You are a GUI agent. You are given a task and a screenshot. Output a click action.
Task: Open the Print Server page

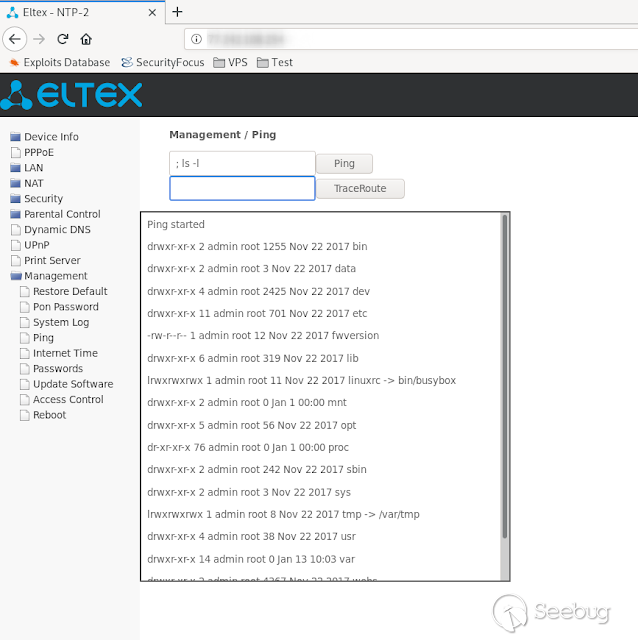coord(46,260)
